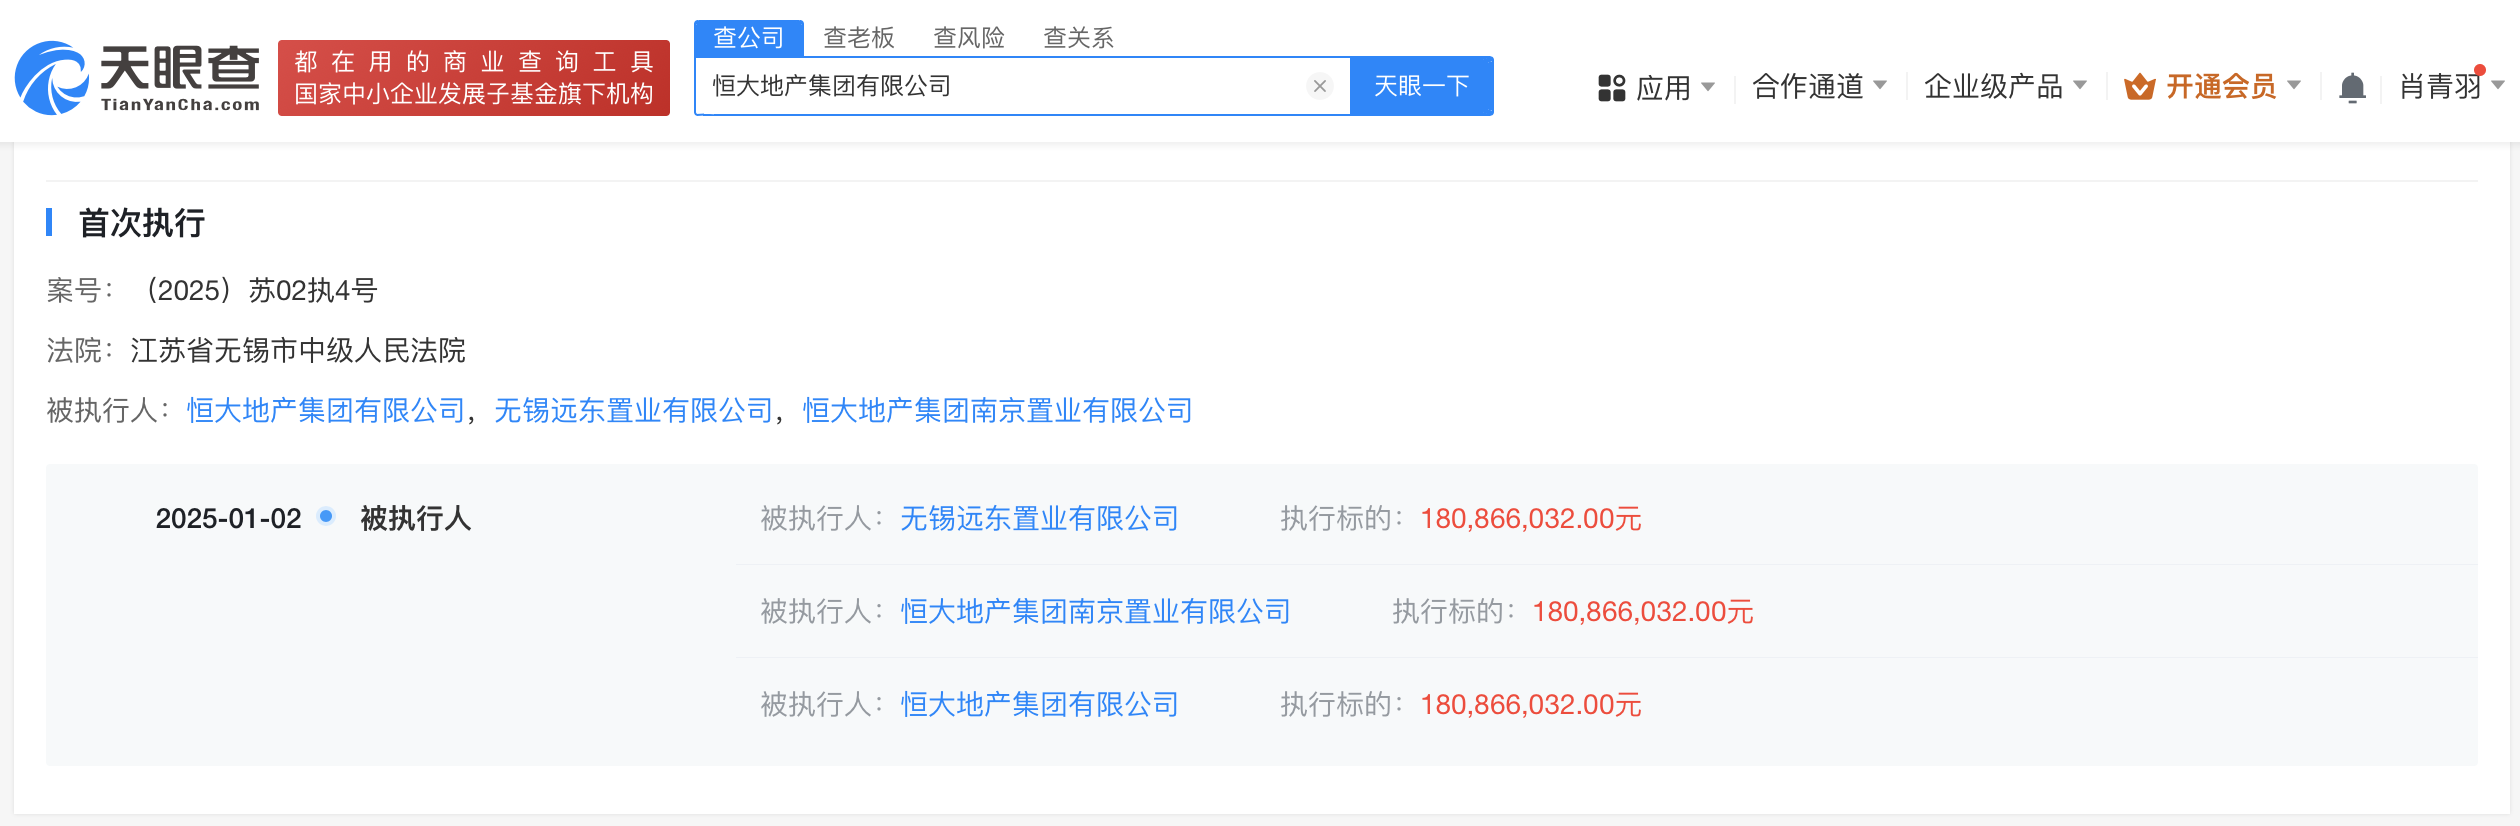Select the 首次执行 section heading

(142, 222)
